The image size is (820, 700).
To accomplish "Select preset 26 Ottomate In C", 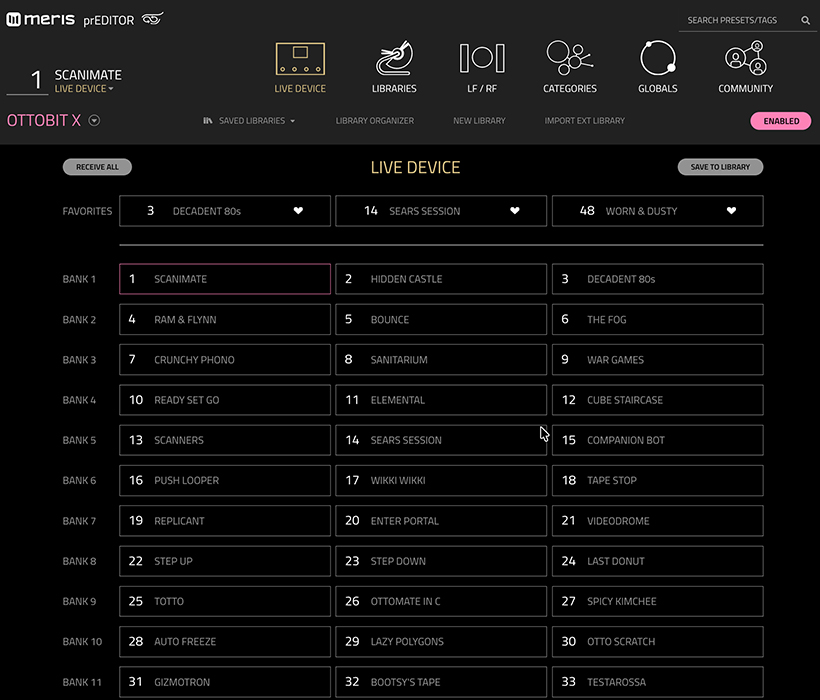I will (441, 601).
